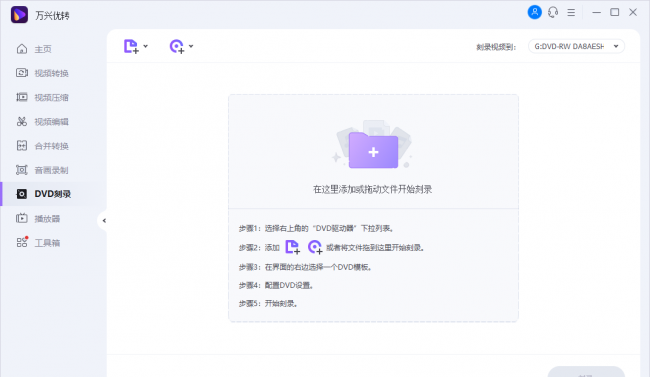Click the screen record sidebar icon

(22, 170)
